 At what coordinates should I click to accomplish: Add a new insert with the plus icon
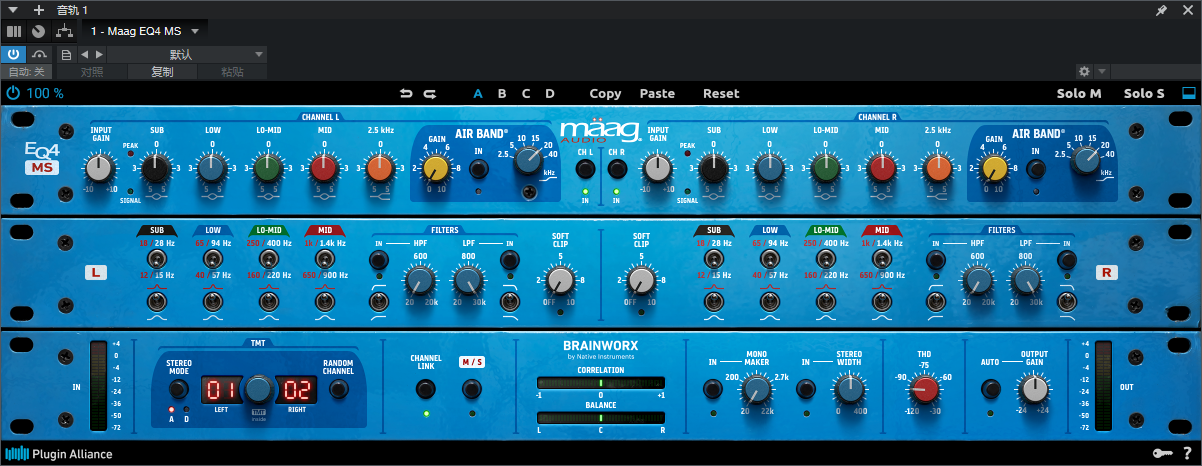pos(39,10)
